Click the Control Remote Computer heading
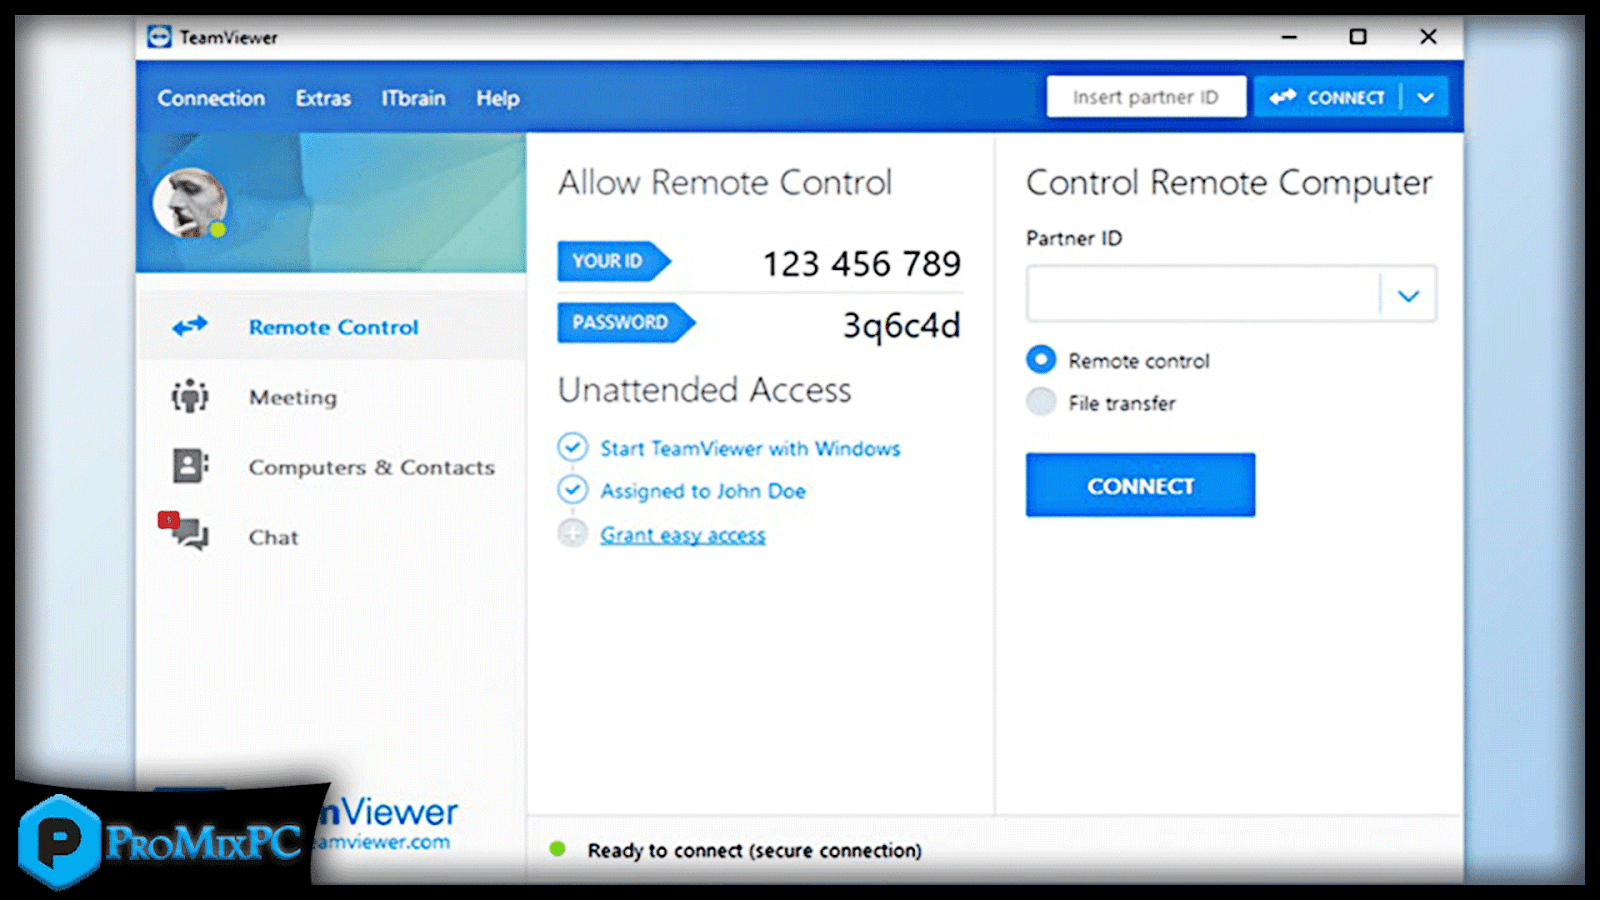Image resolution: width=1600 pixels, height=900 pixels. 1229,183
